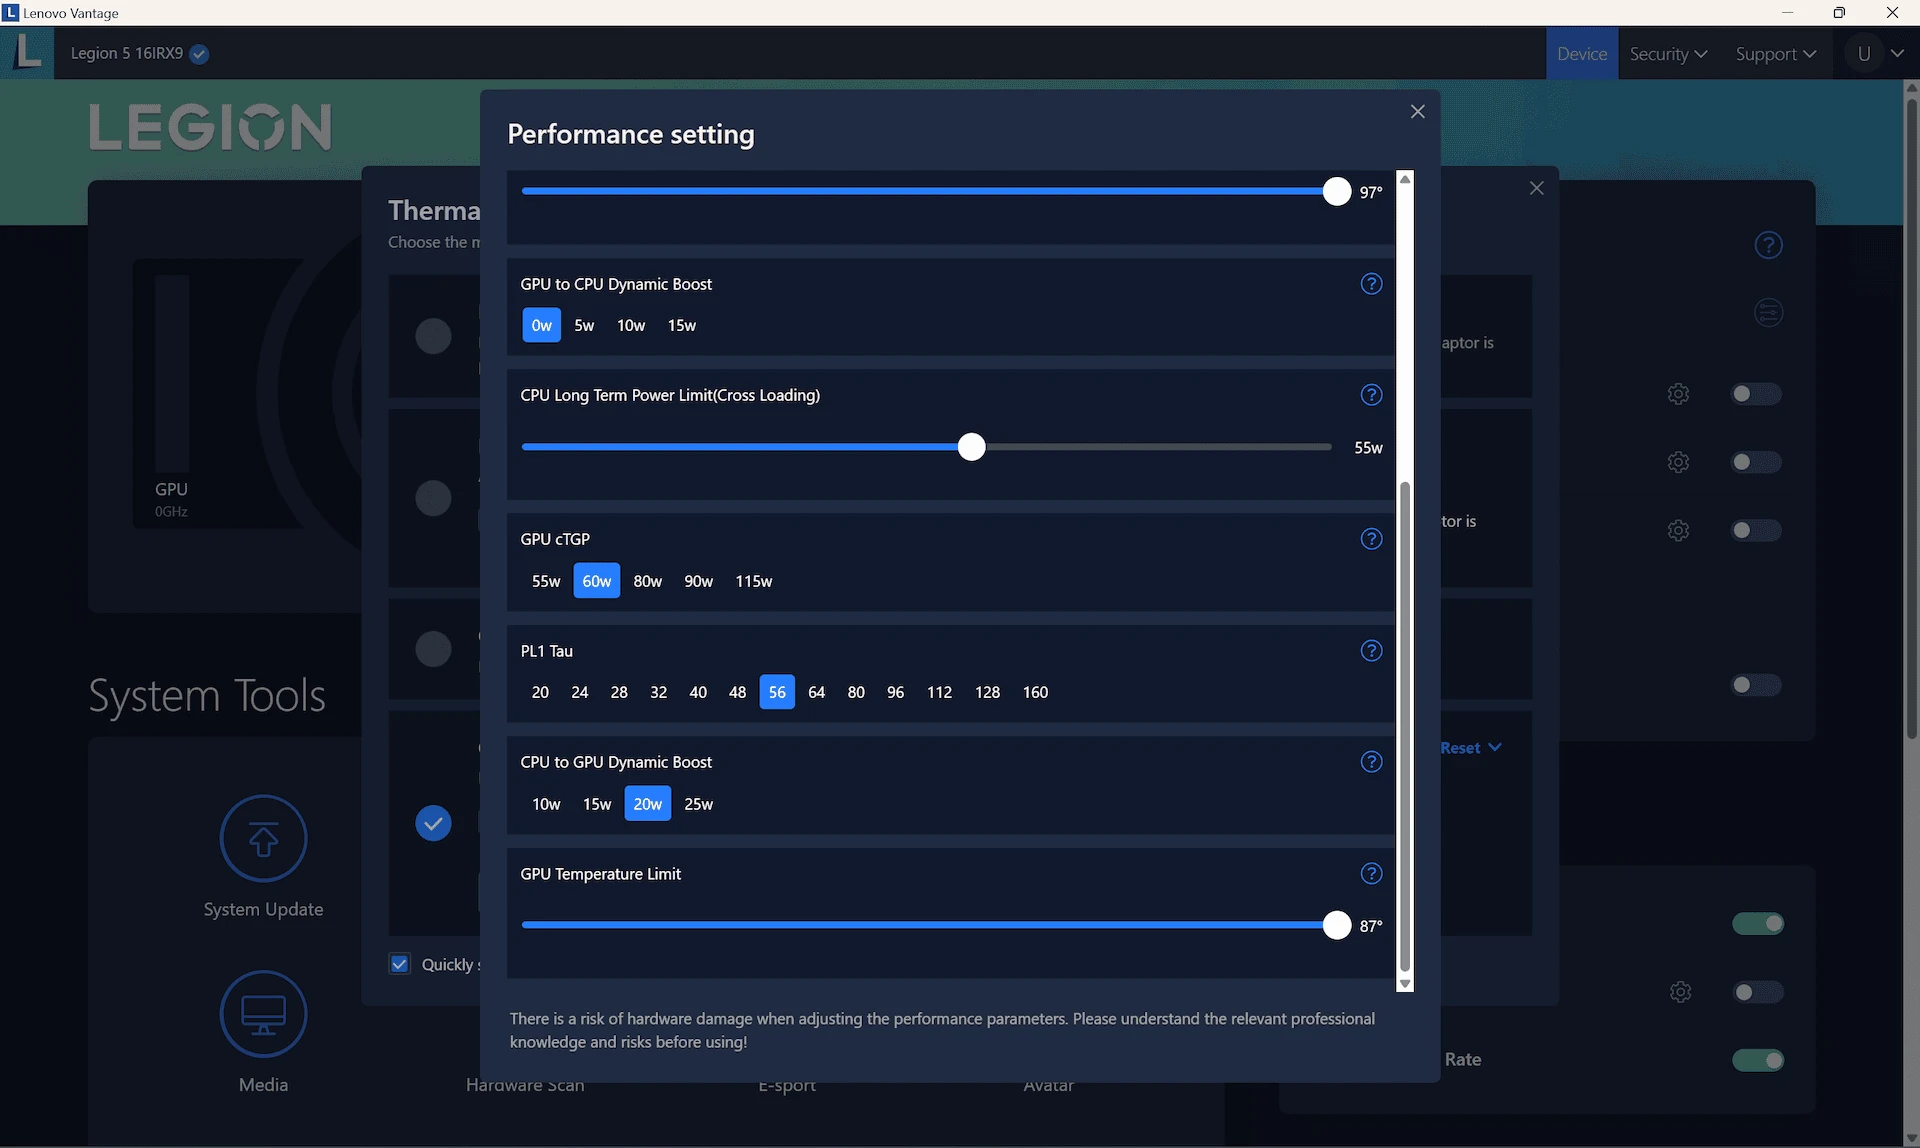Select the second thermal mode radio circle
Viewport: 1920px width, 1148px height.
pyautogui.click(x=433, y=498)
